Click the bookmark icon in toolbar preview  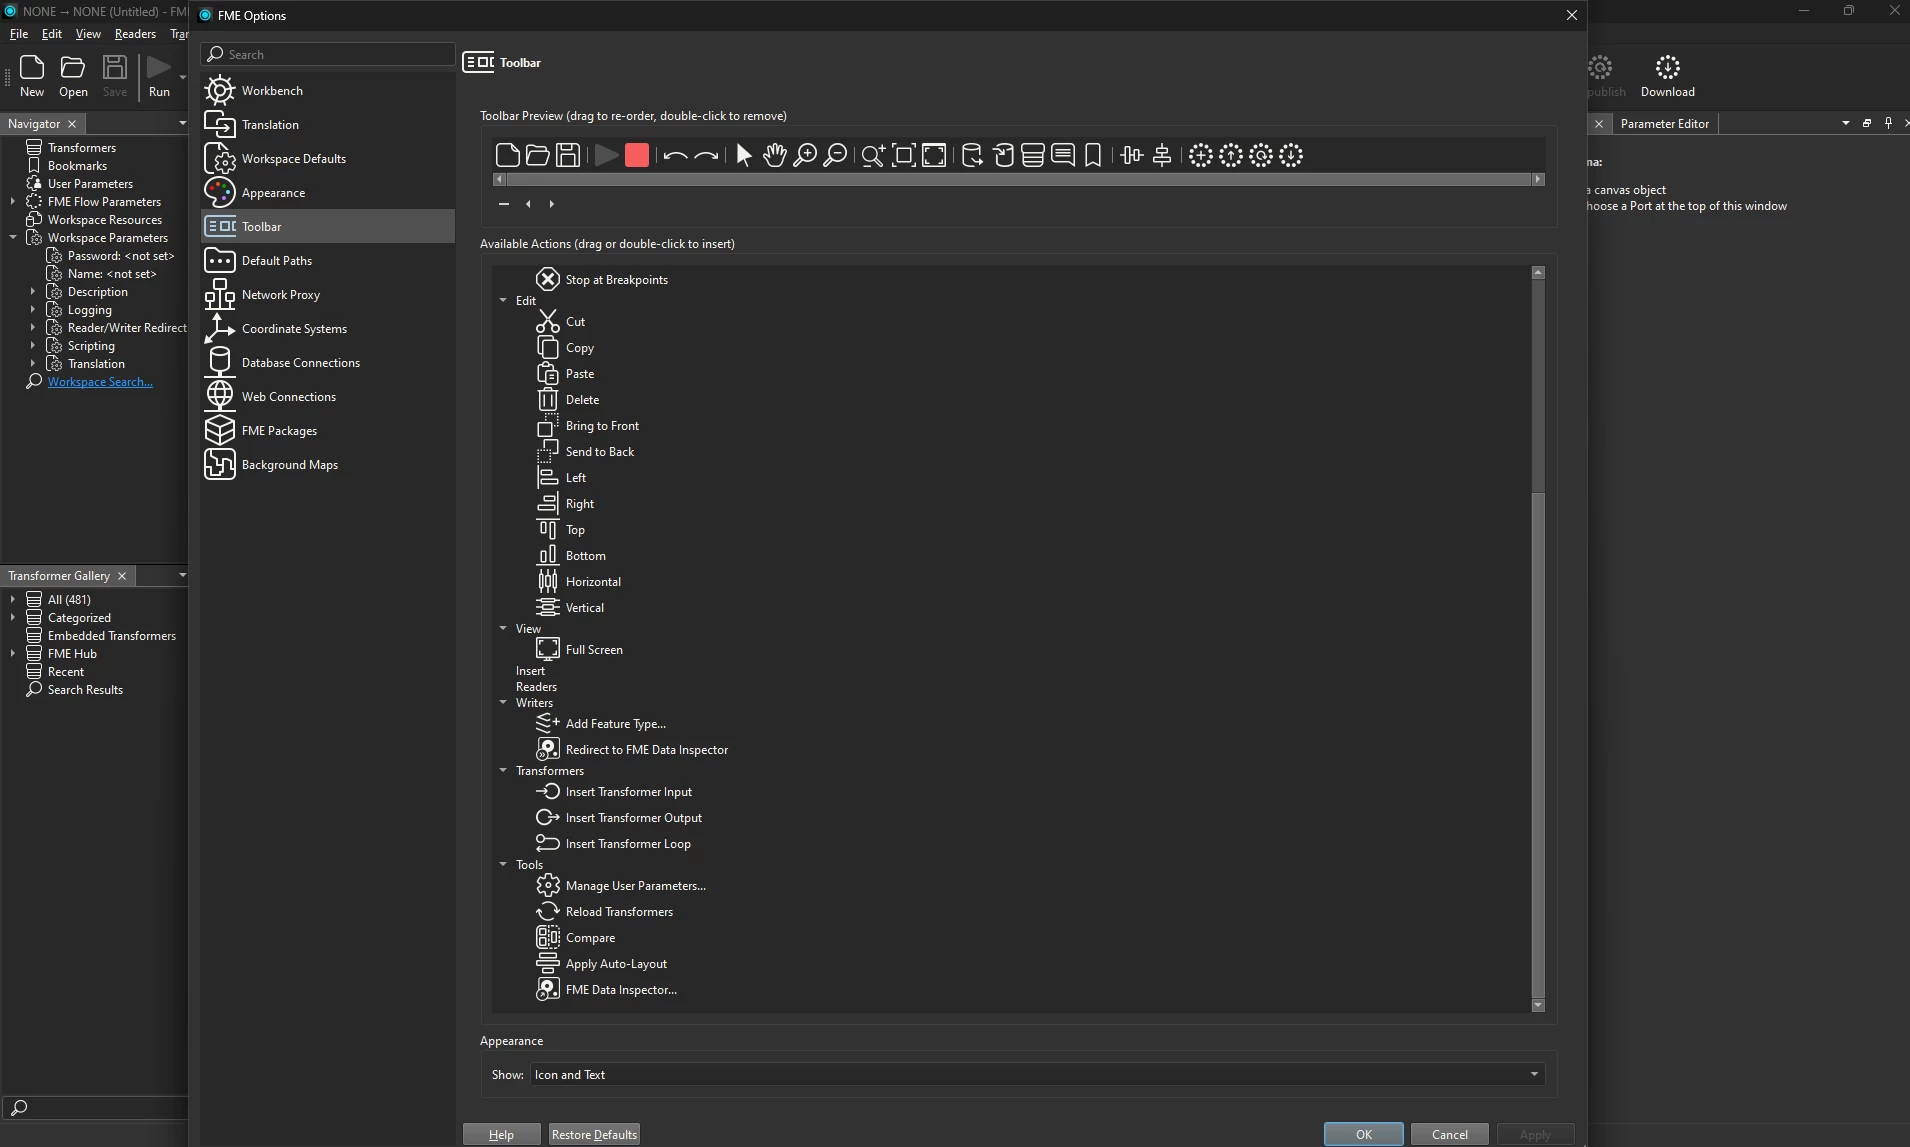pos(1093,155)
